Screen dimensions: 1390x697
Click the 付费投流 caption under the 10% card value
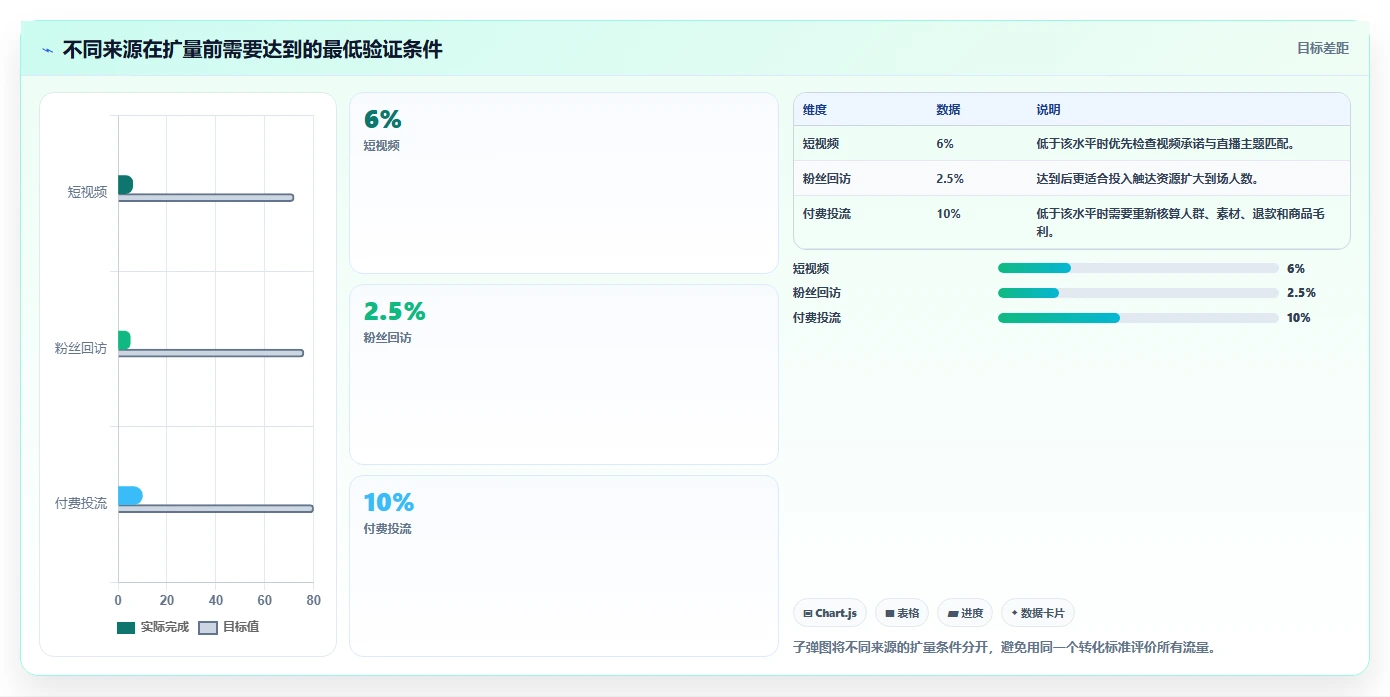pos(387,528)
